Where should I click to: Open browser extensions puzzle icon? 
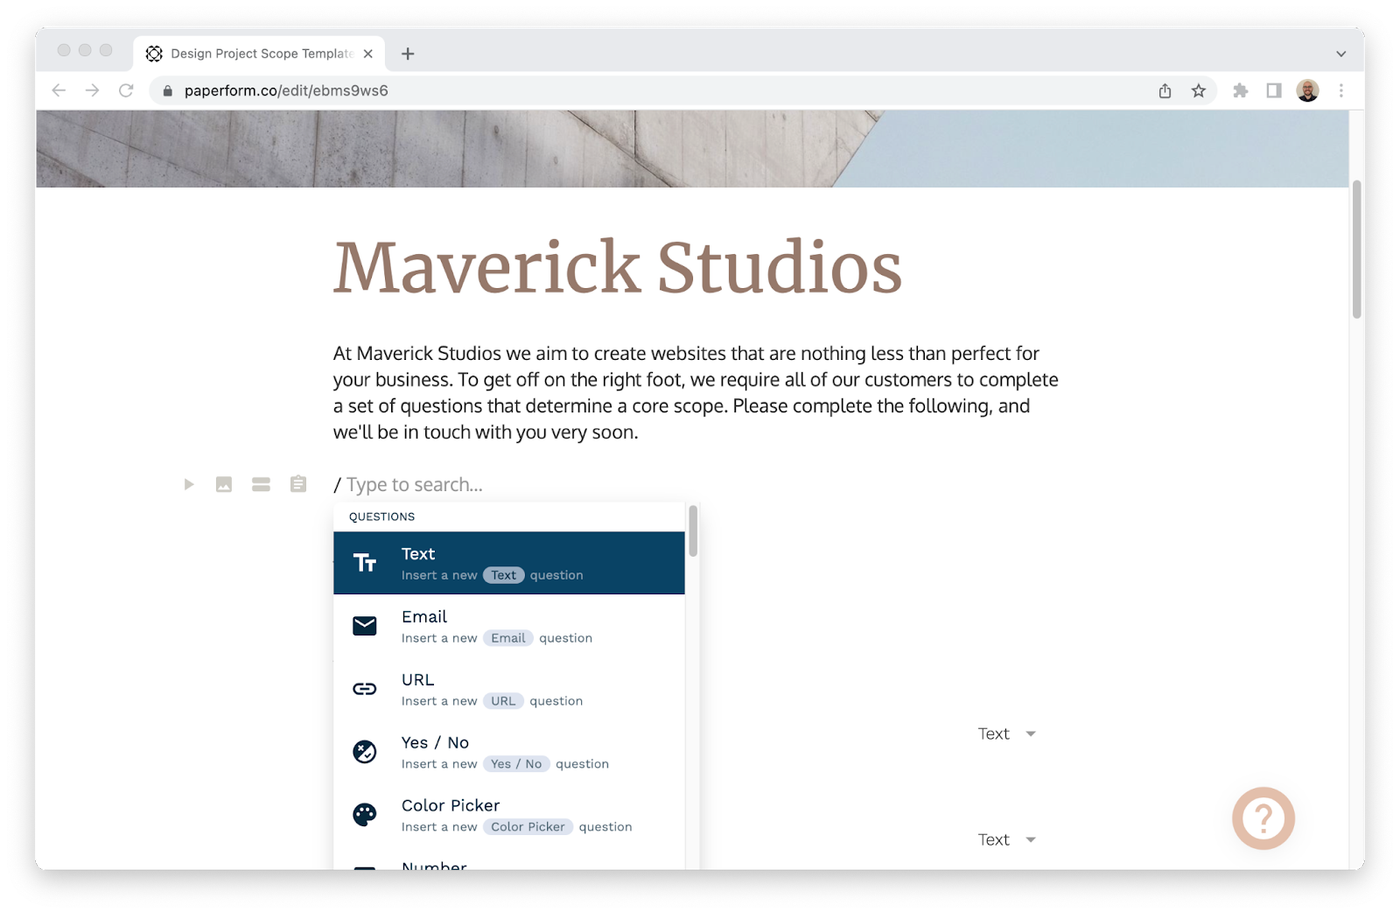1240,91
